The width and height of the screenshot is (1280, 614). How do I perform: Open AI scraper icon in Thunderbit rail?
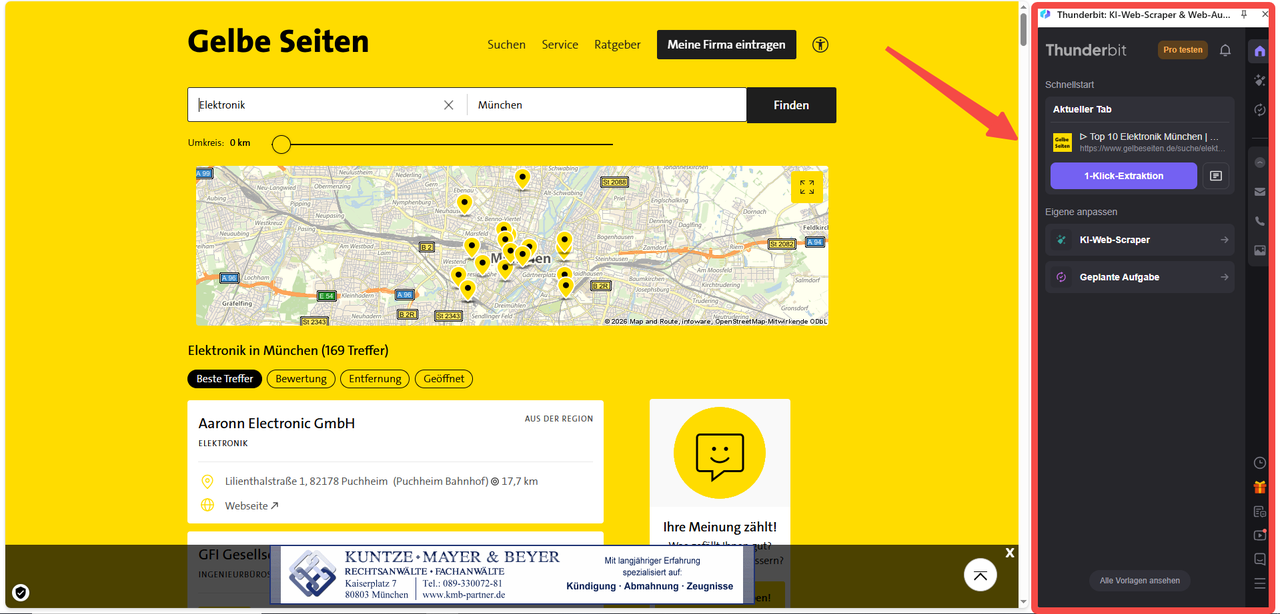point(1260,80)
